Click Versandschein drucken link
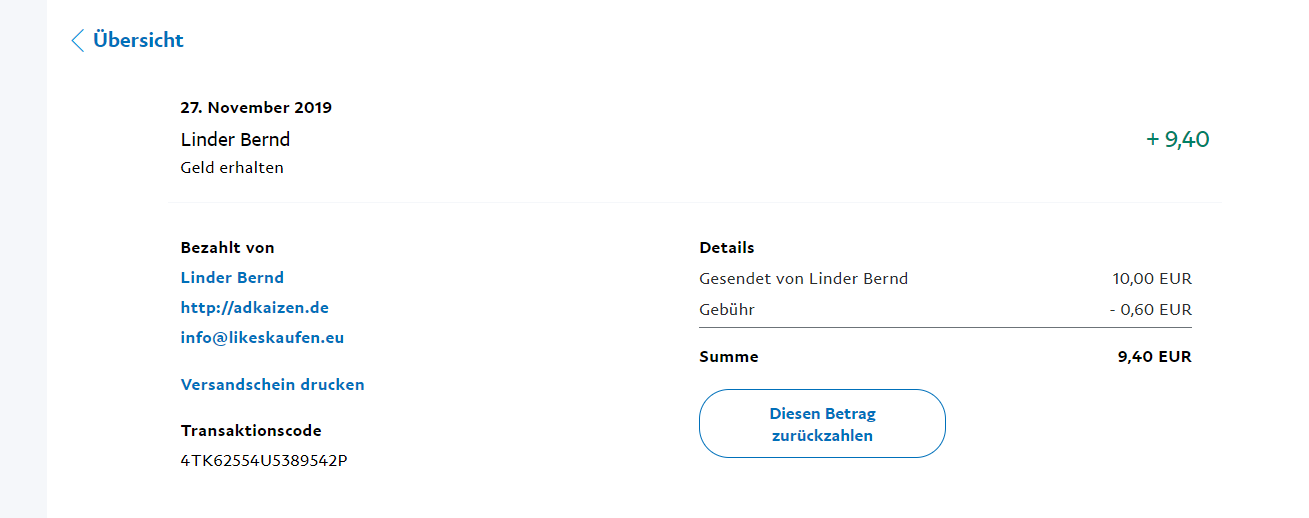The width and height of the screenshot is (1309, 518). 272,385
